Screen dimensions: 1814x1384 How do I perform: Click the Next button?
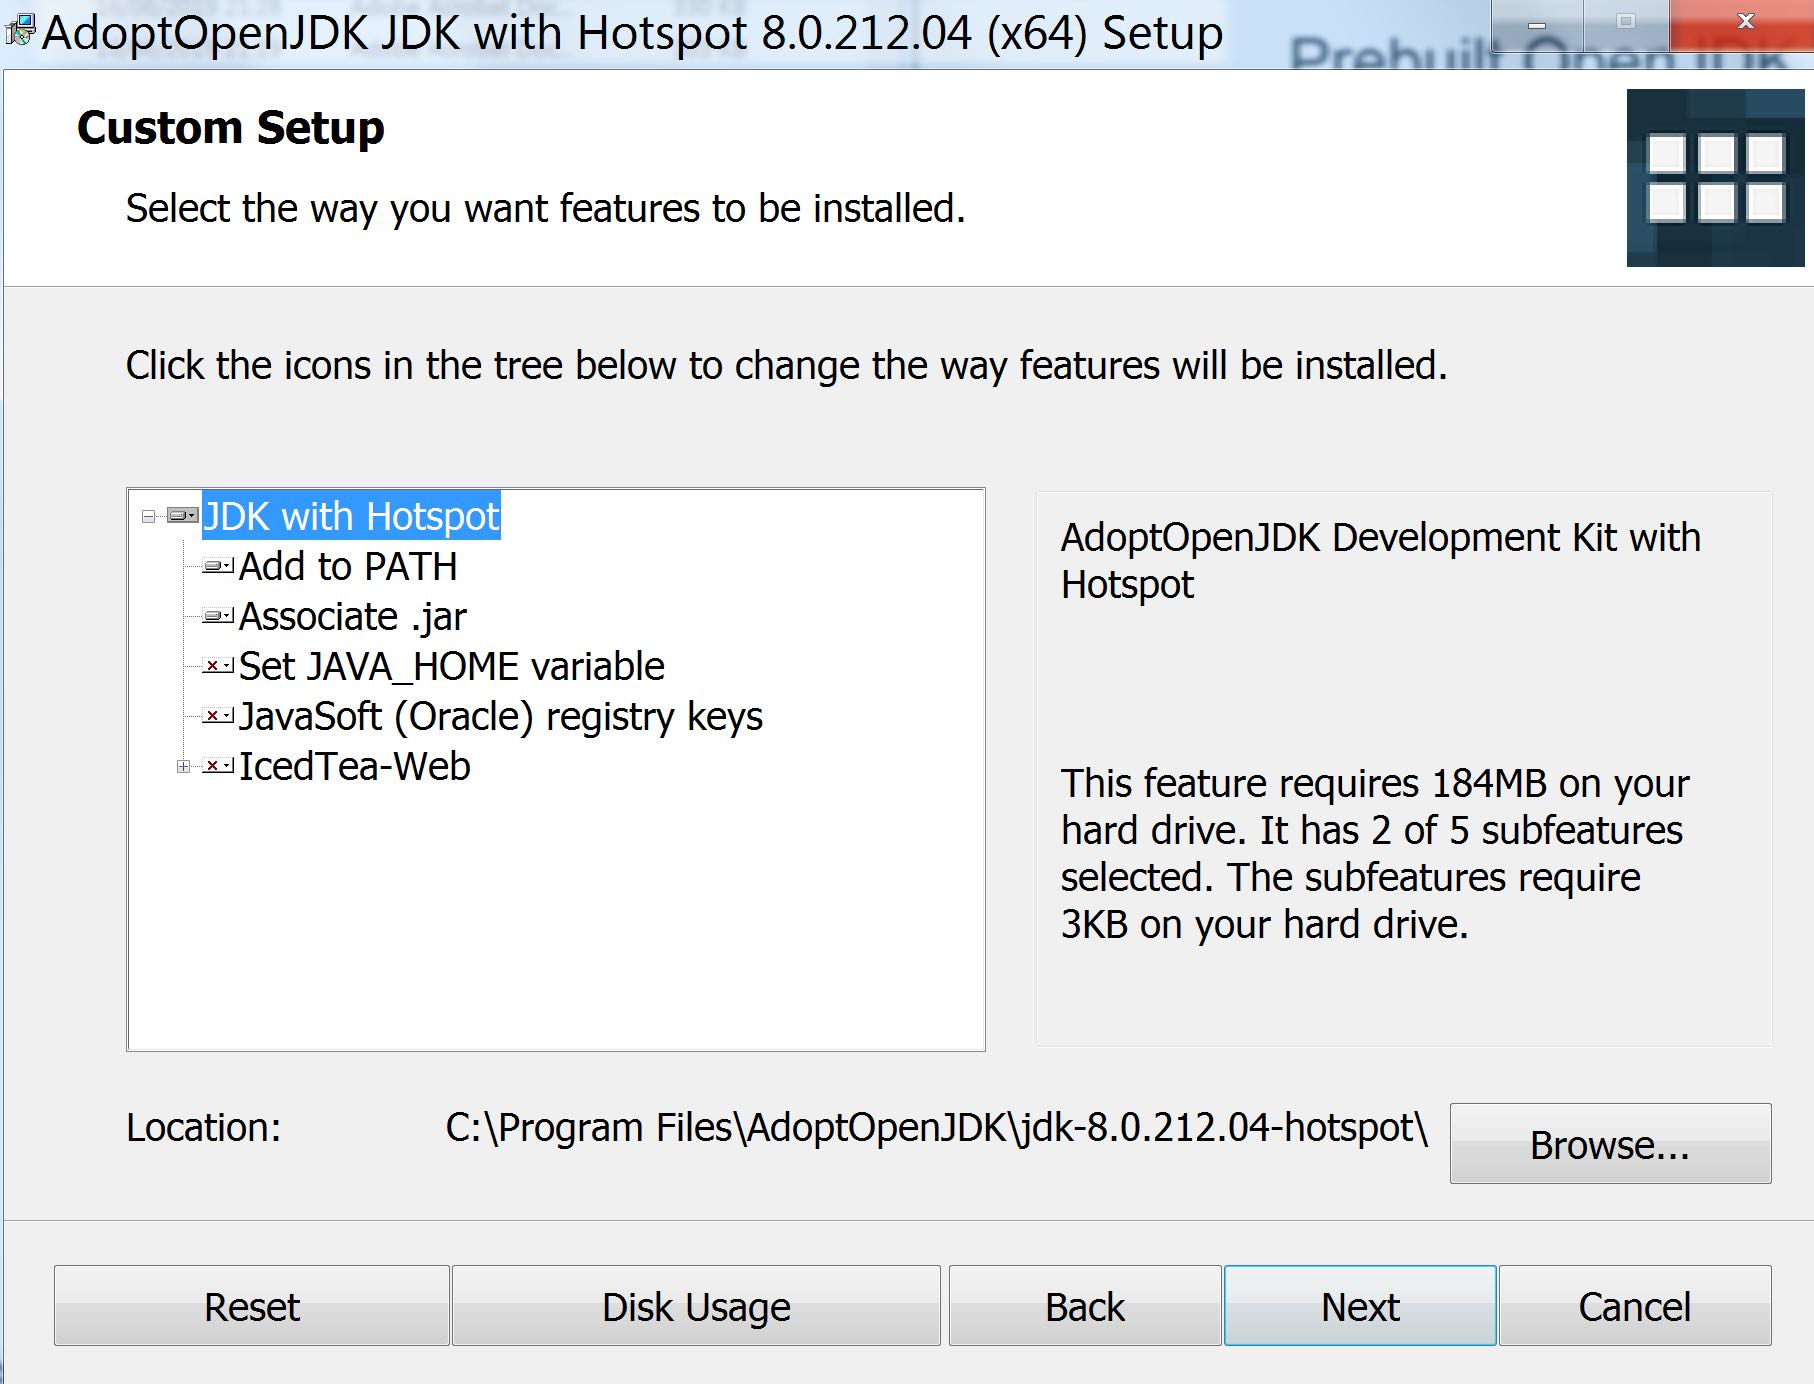coord(1360,1306)
